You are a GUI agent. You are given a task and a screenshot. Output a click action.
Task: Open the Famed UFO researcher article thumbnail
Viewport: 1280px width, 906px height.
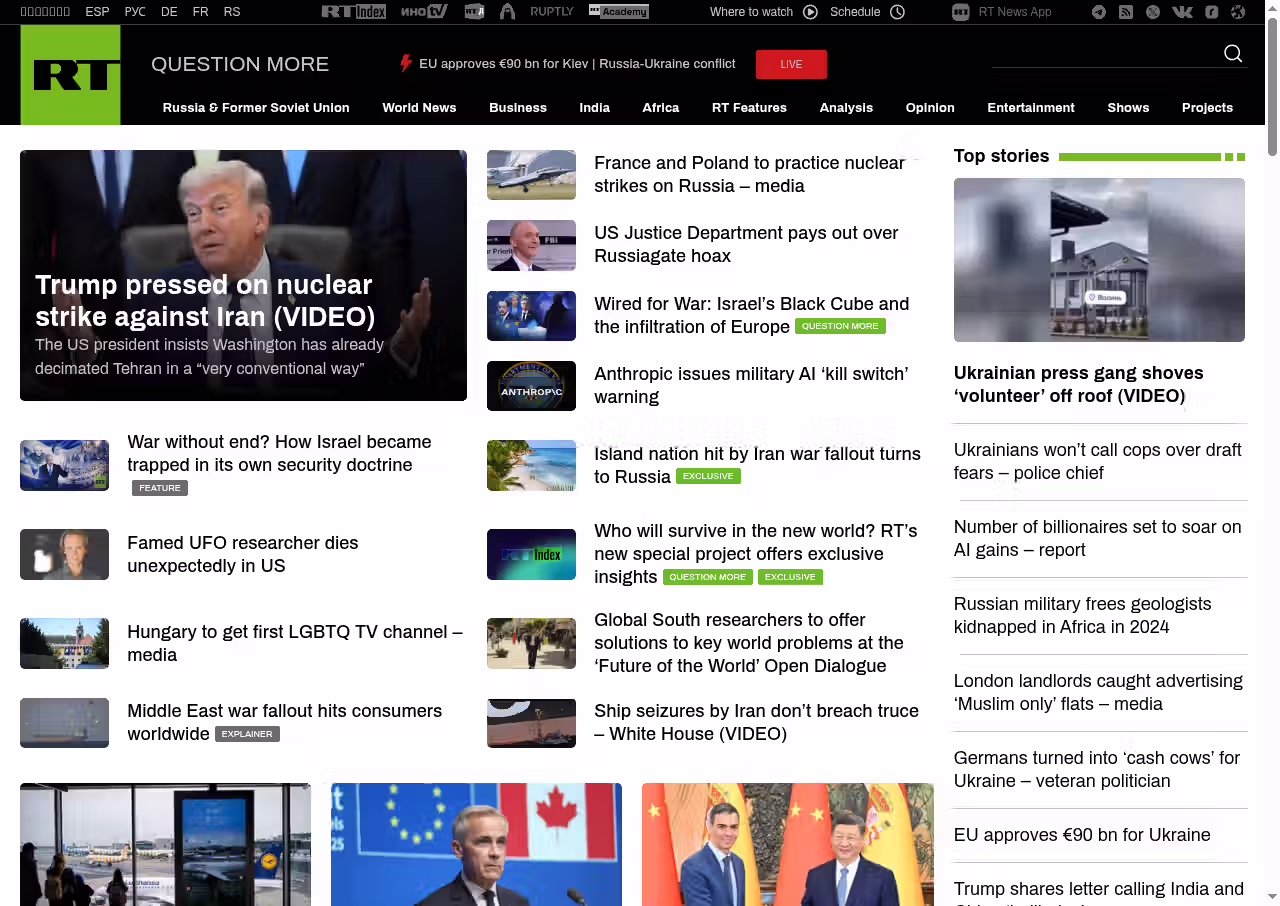point(64,555)
